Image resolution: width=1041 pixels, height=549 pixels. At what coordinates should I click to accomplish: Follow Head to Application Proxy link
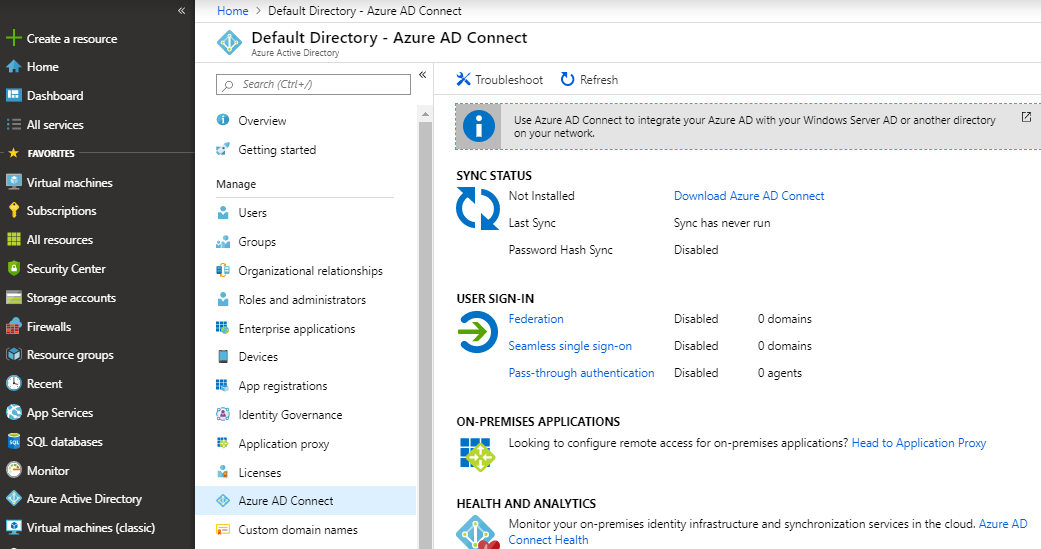tap(919, 443)
